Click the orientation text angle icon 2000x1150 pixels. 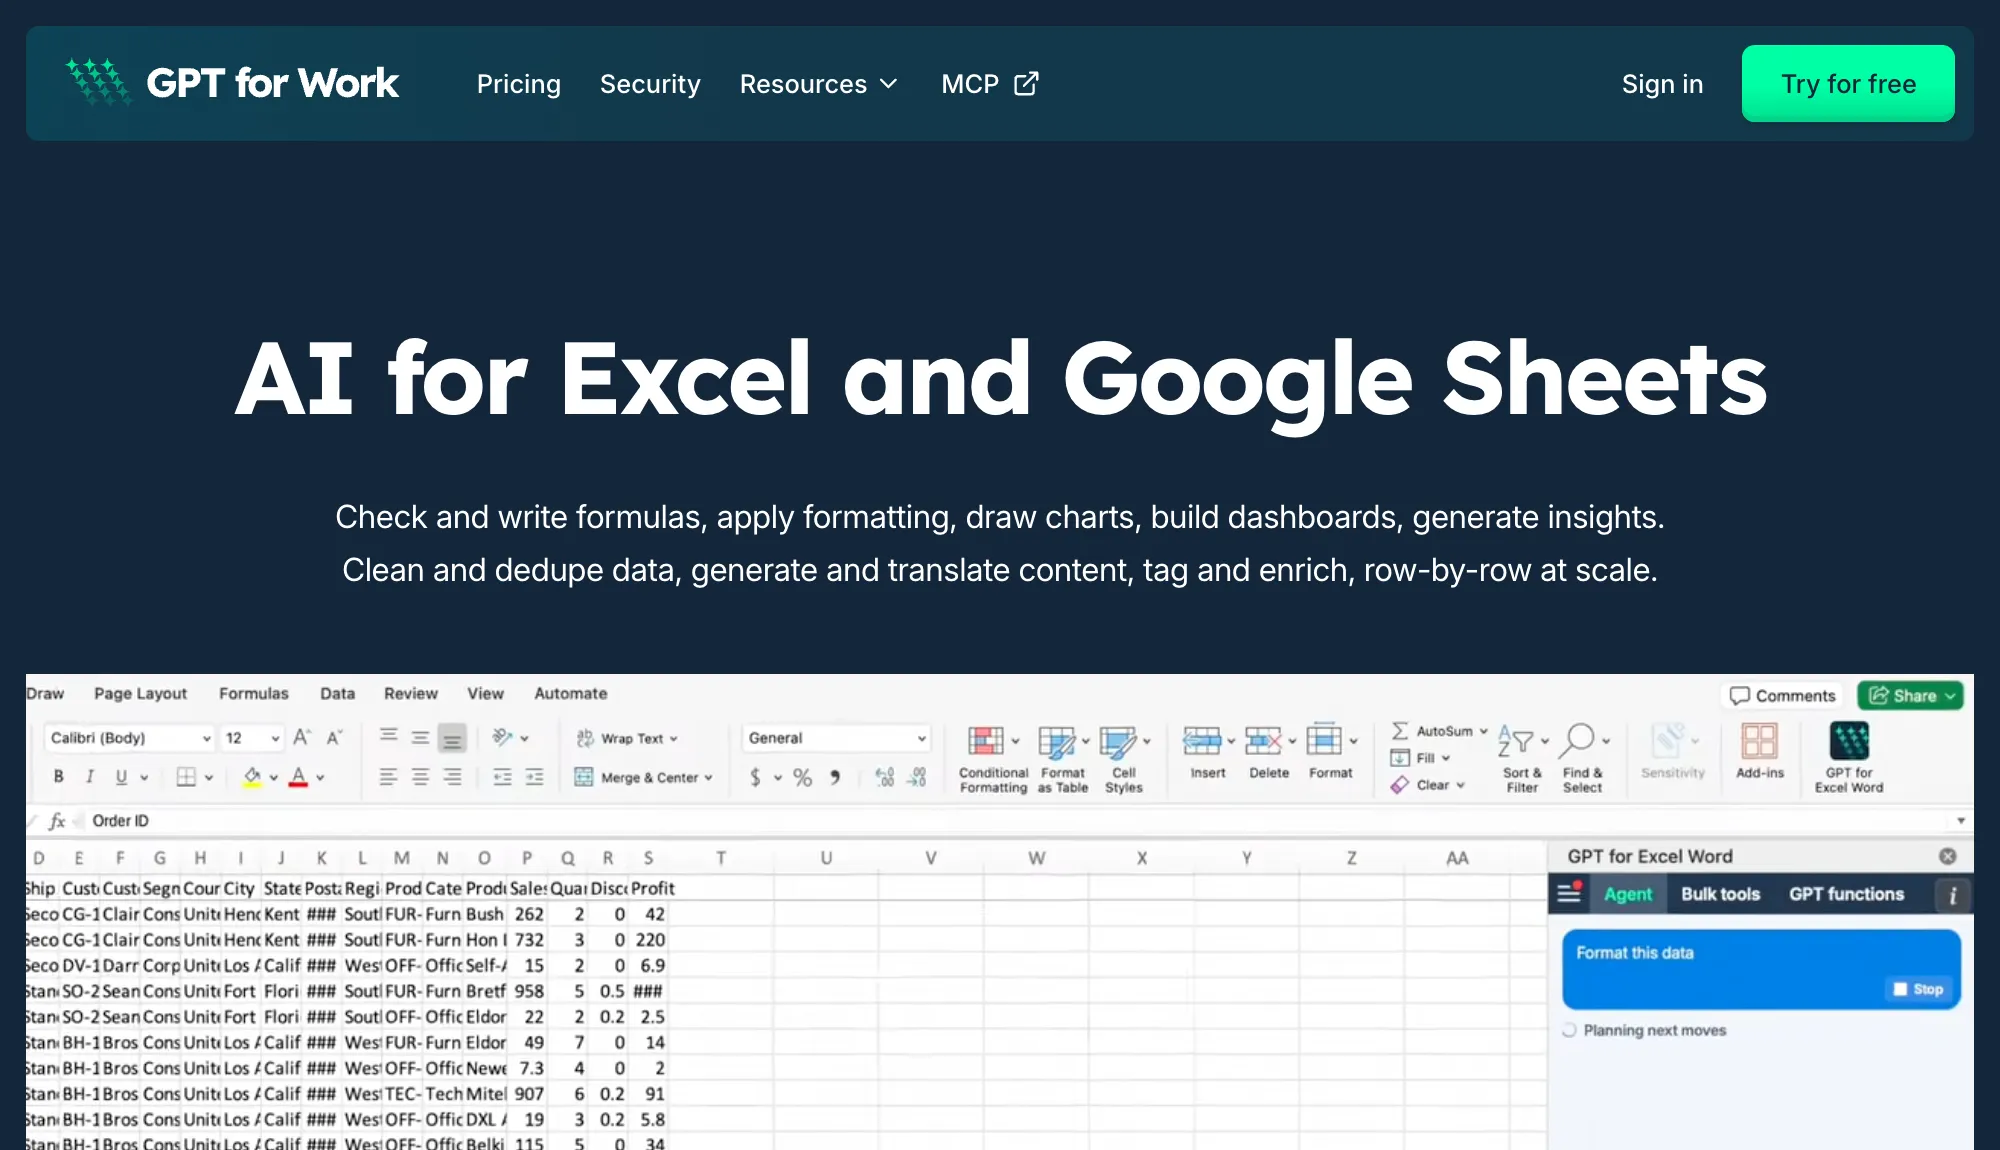point(502,737)
